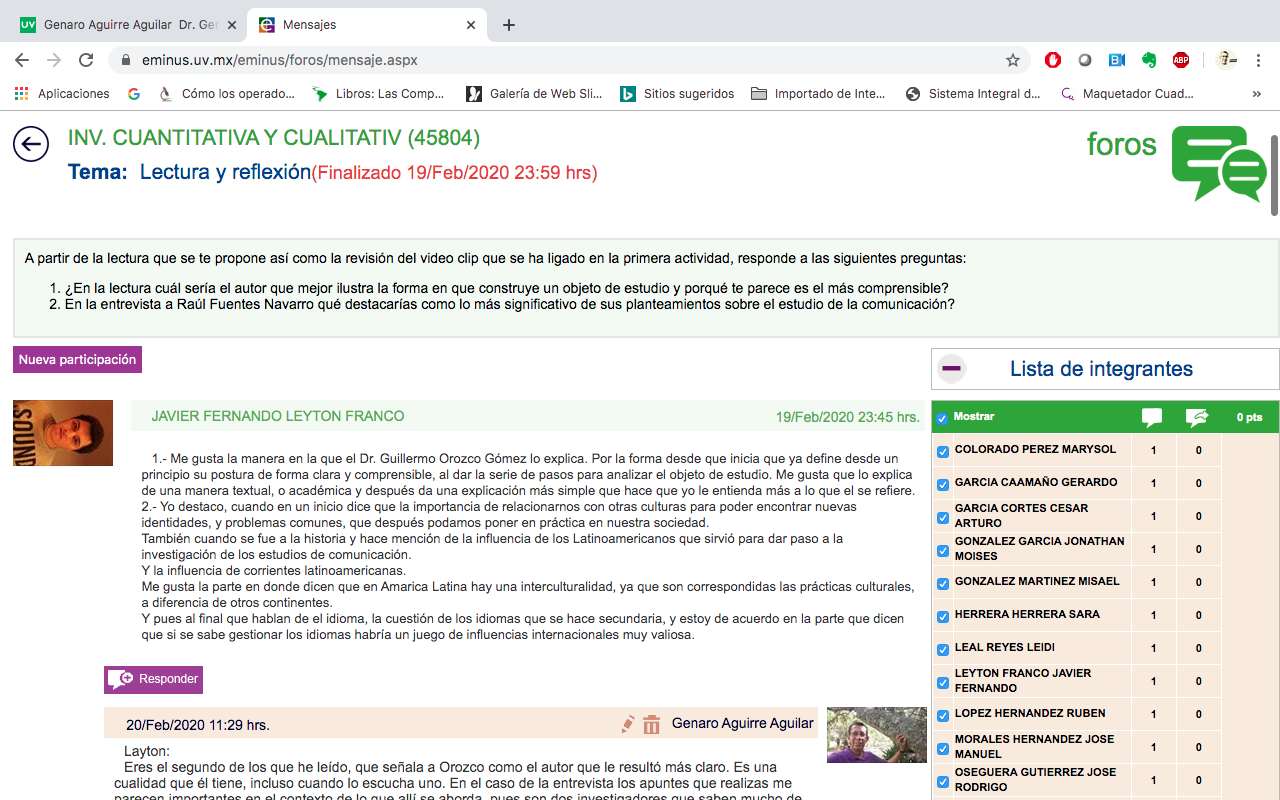
Task: Expand the bookmarks bar overflow chevron
Action: (1257, 94)
